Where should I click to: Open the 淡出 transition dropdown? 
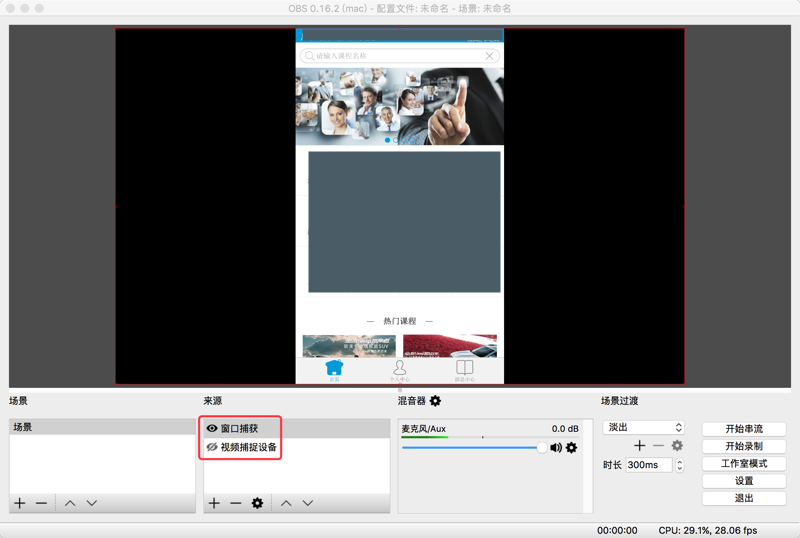(x=643, y=427)
